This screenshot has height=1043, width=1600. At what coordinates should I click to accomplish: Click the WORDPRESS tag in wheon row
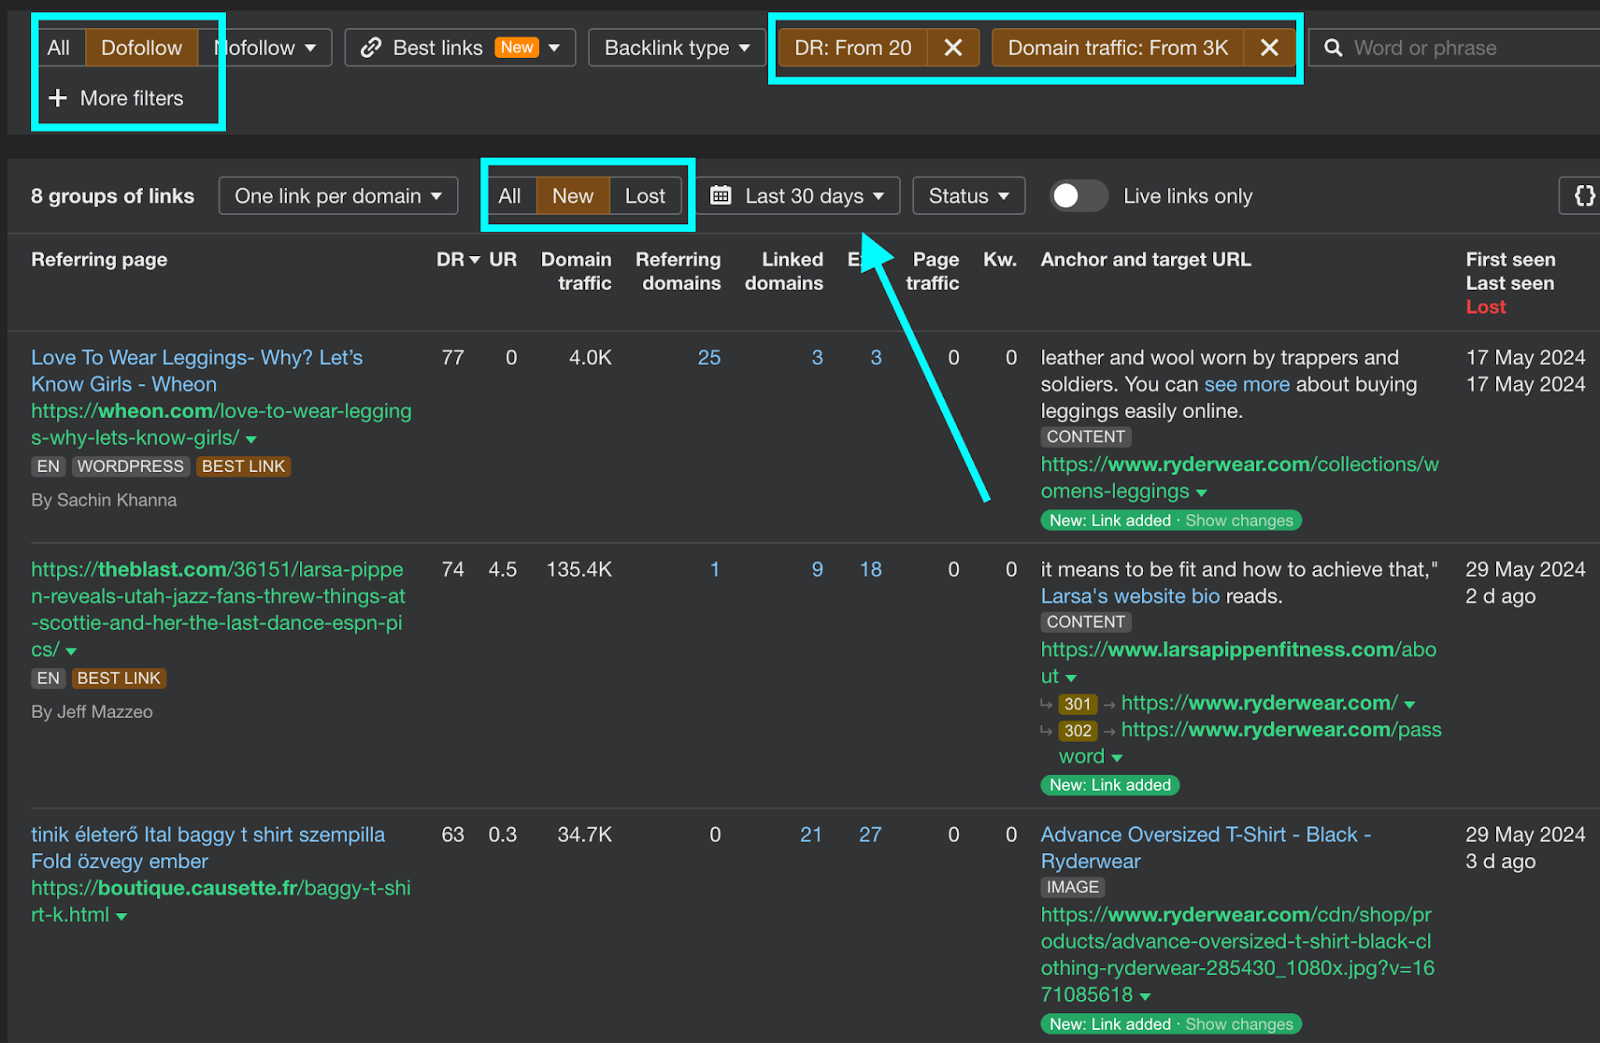131,466
